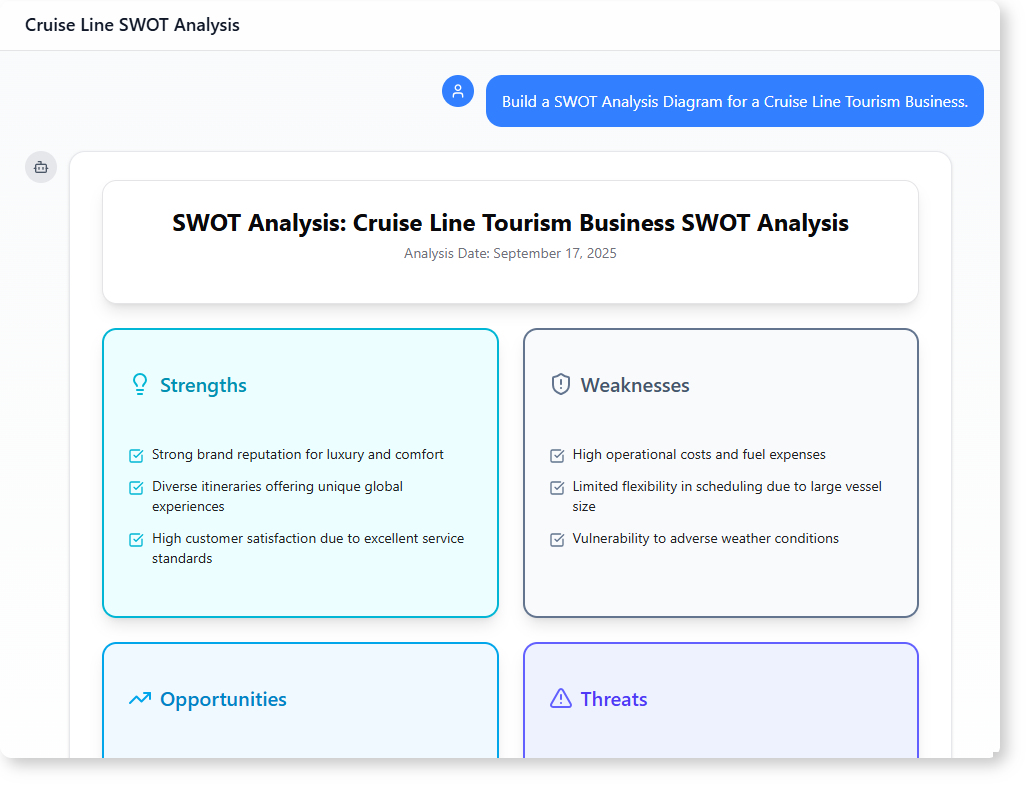Screen dimensions: 1028x788
Task: Click the Strengths lightbulb icon
Action: [x=140, y=385]
